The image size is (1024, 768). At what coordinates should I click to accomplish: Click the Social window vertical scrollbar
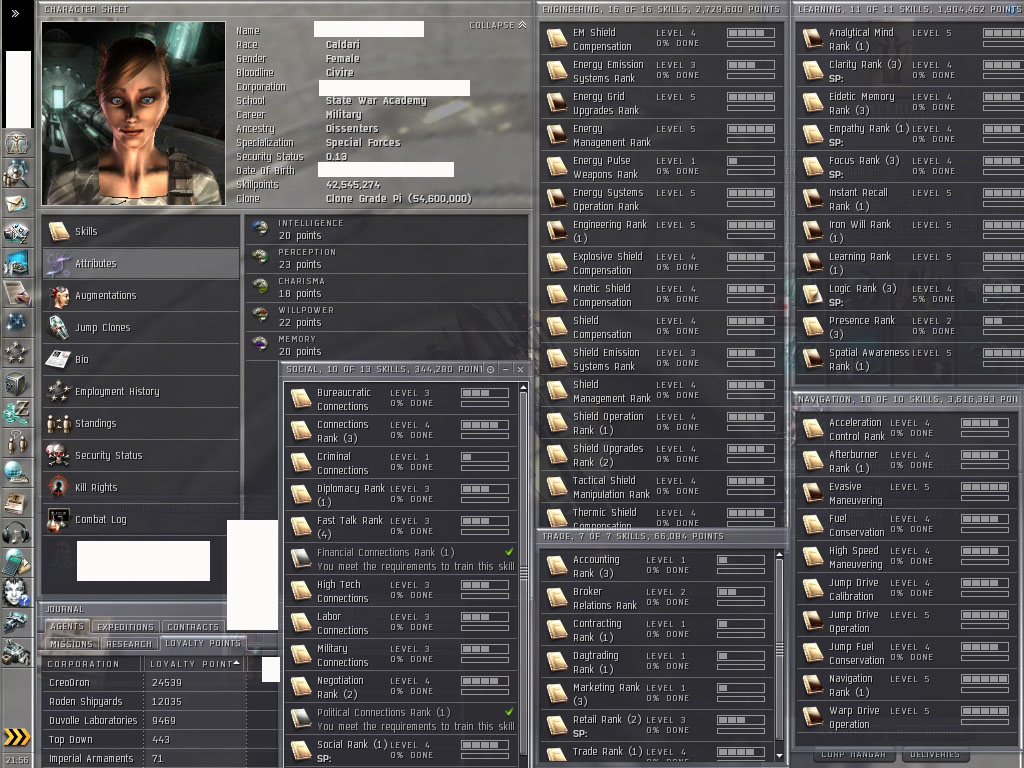click(523, 572)
